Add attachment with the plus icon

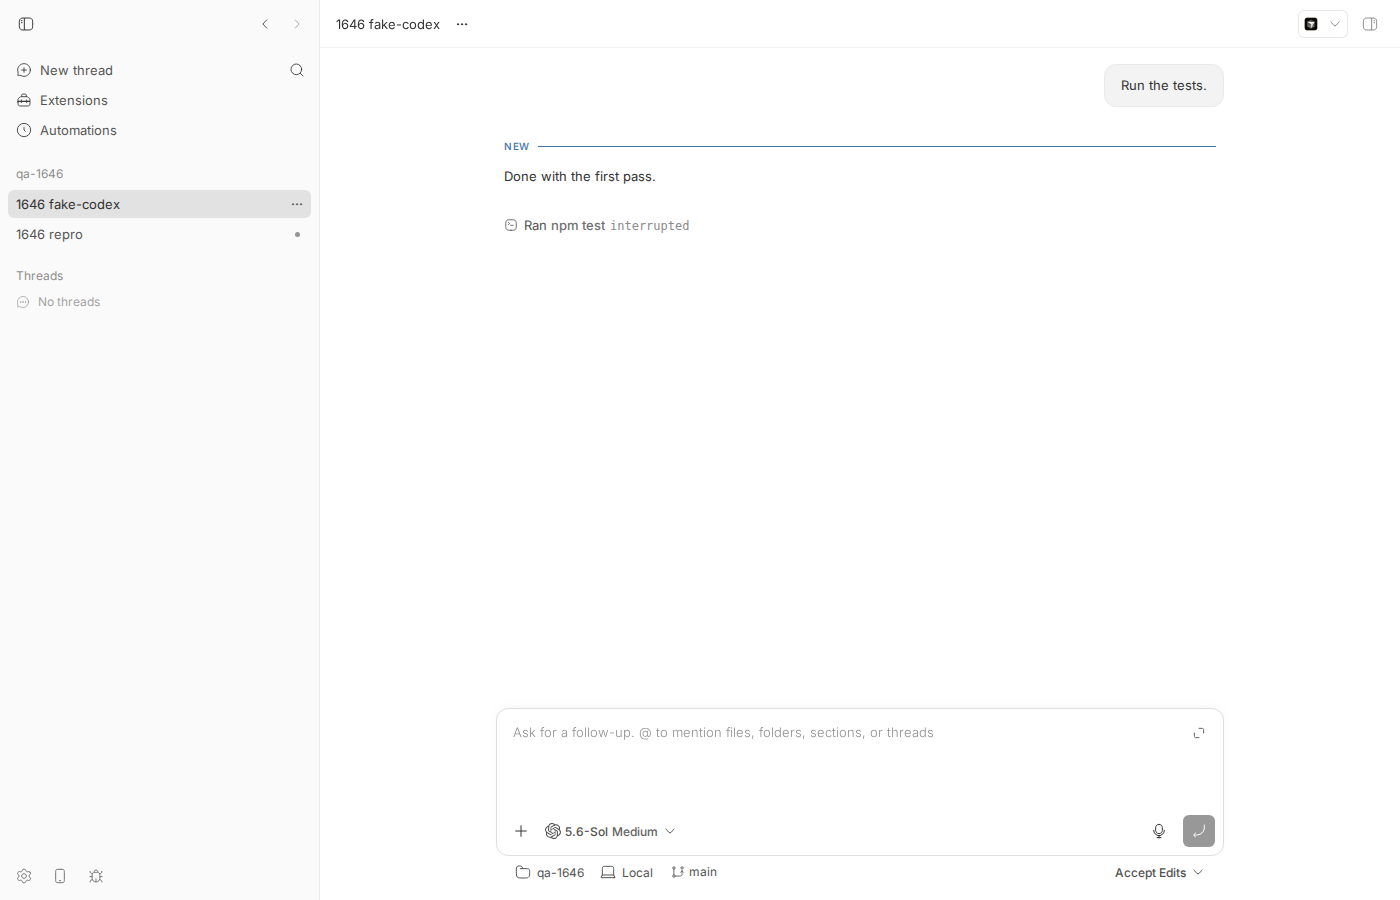pos(521,831)
